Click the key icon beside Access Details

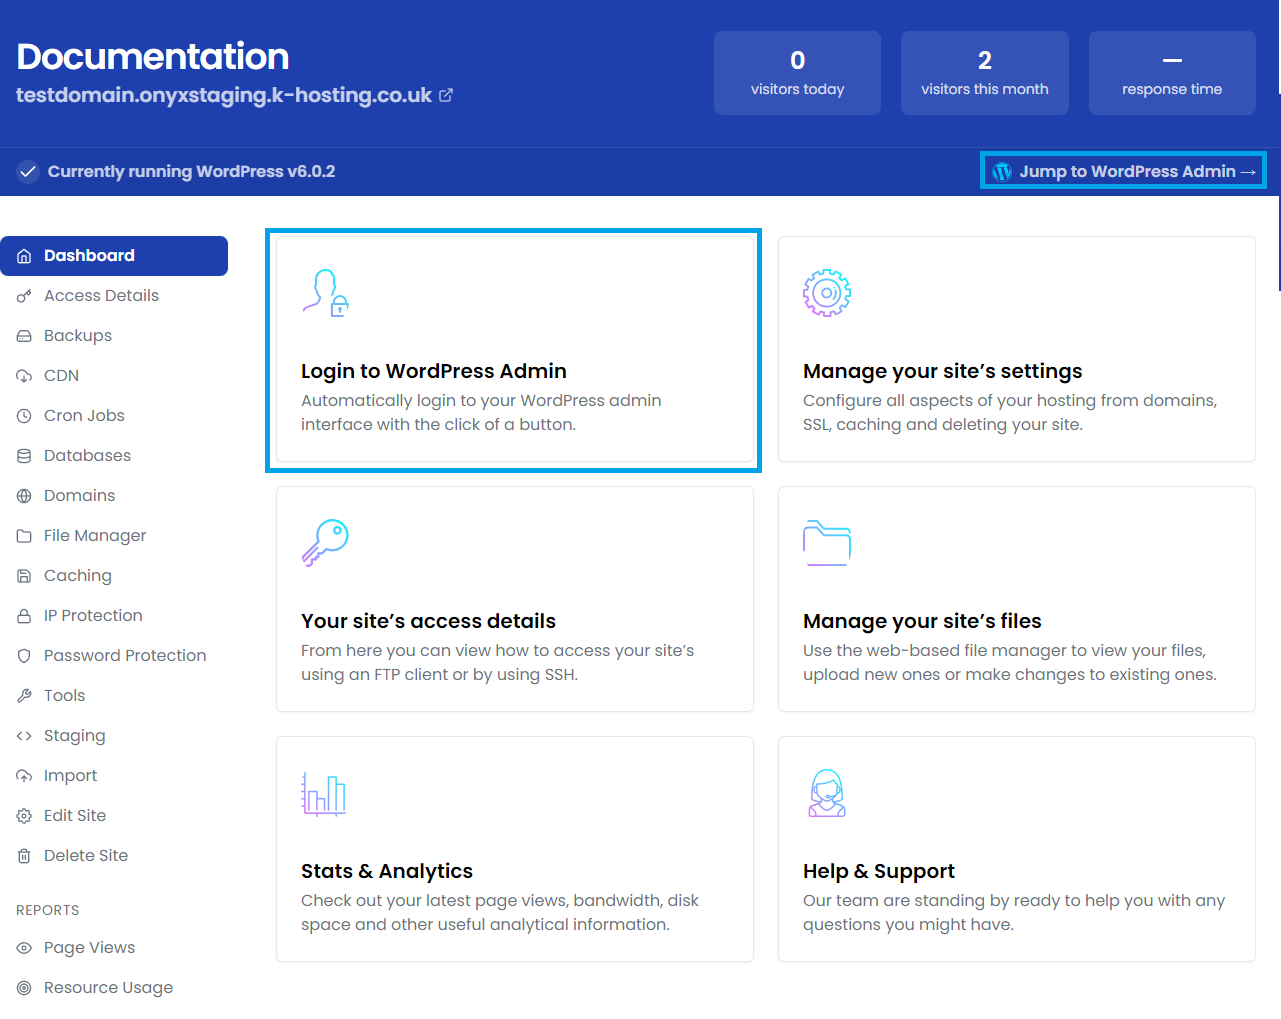click(24, 296)
